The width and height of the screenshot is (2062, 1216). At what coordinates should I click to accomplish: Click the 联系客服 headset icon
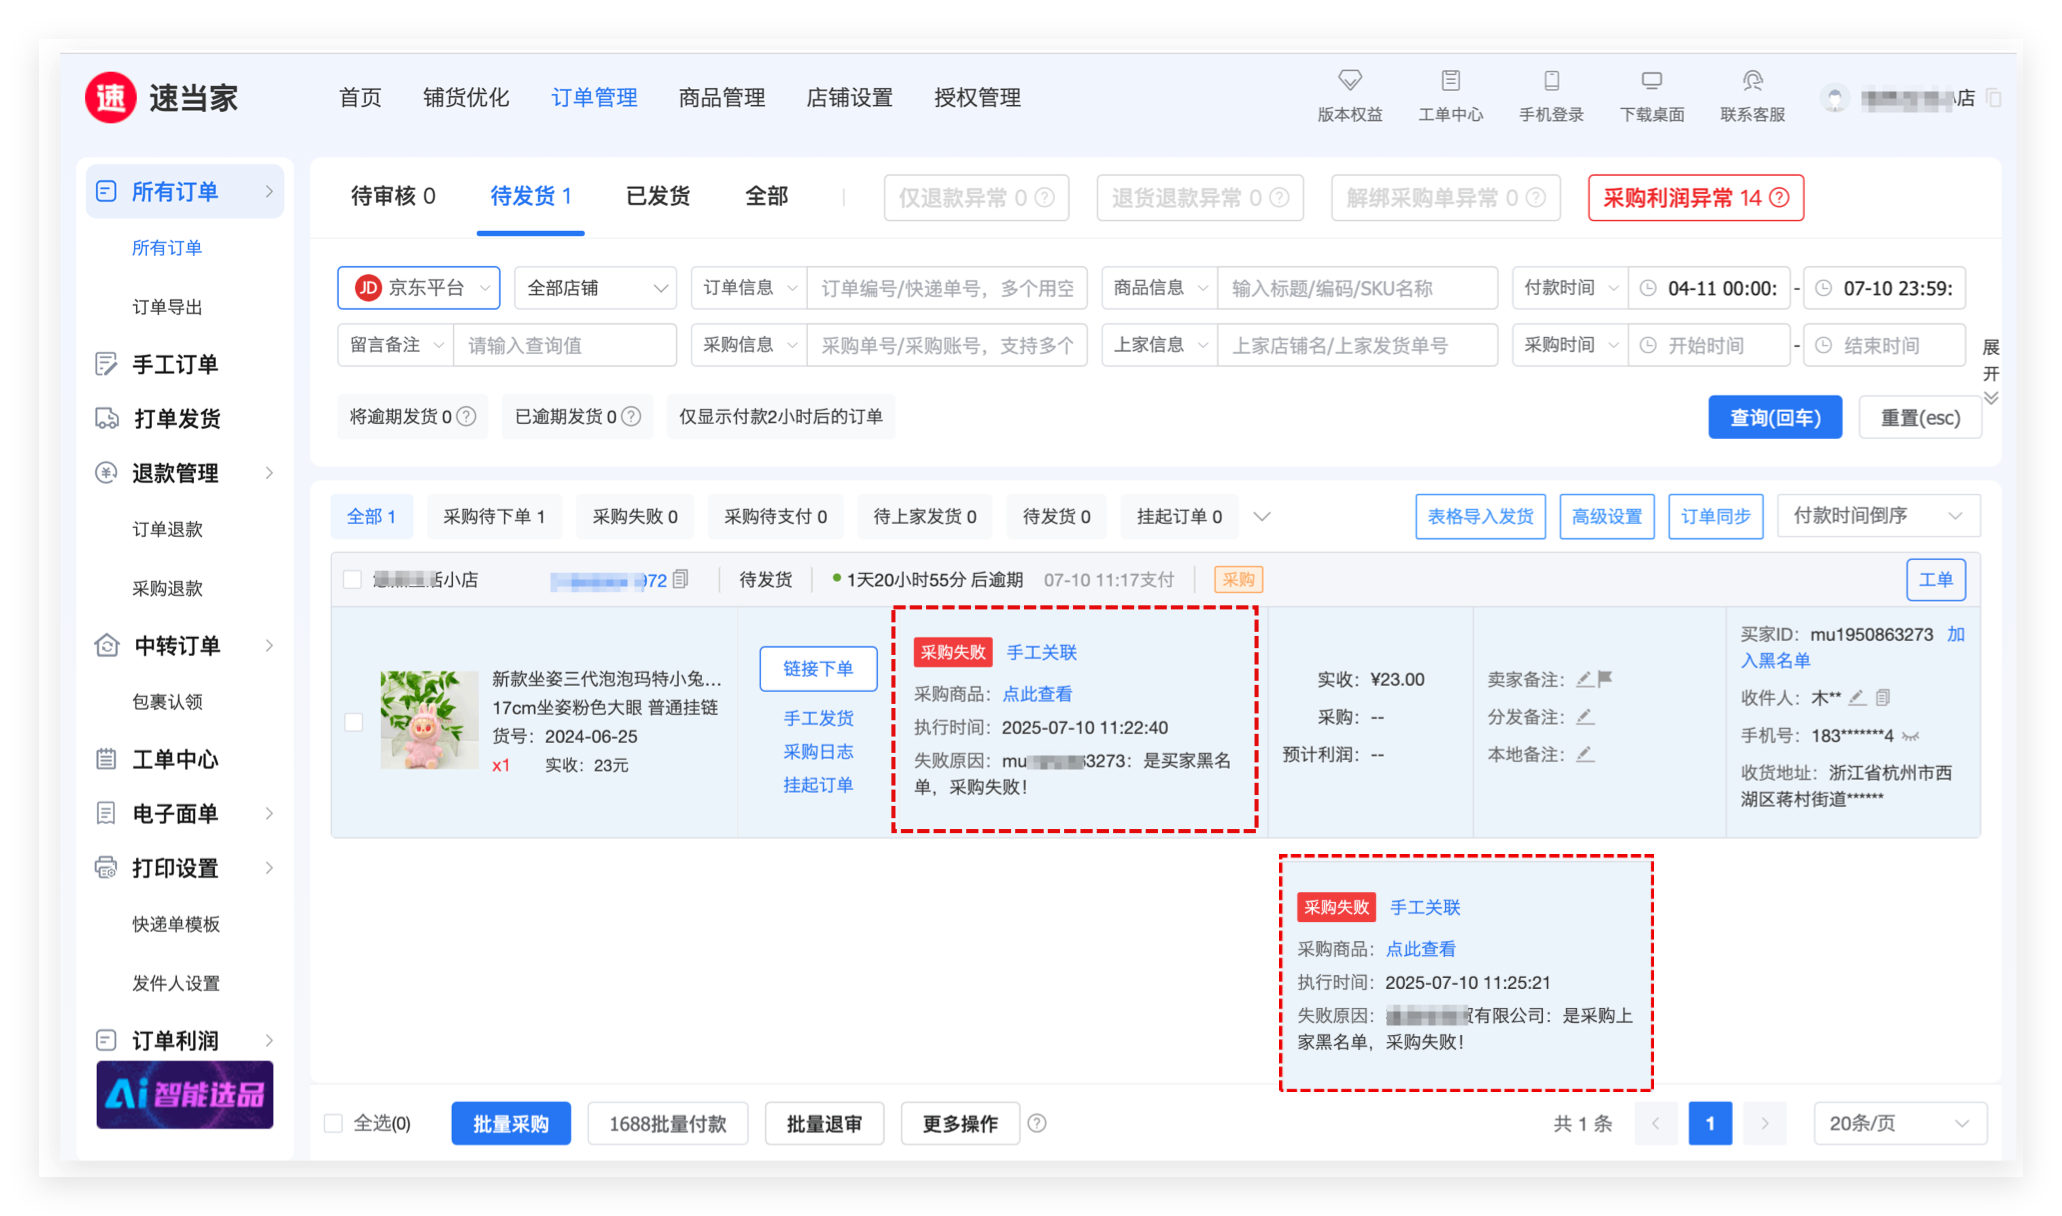pos(1752,81)
